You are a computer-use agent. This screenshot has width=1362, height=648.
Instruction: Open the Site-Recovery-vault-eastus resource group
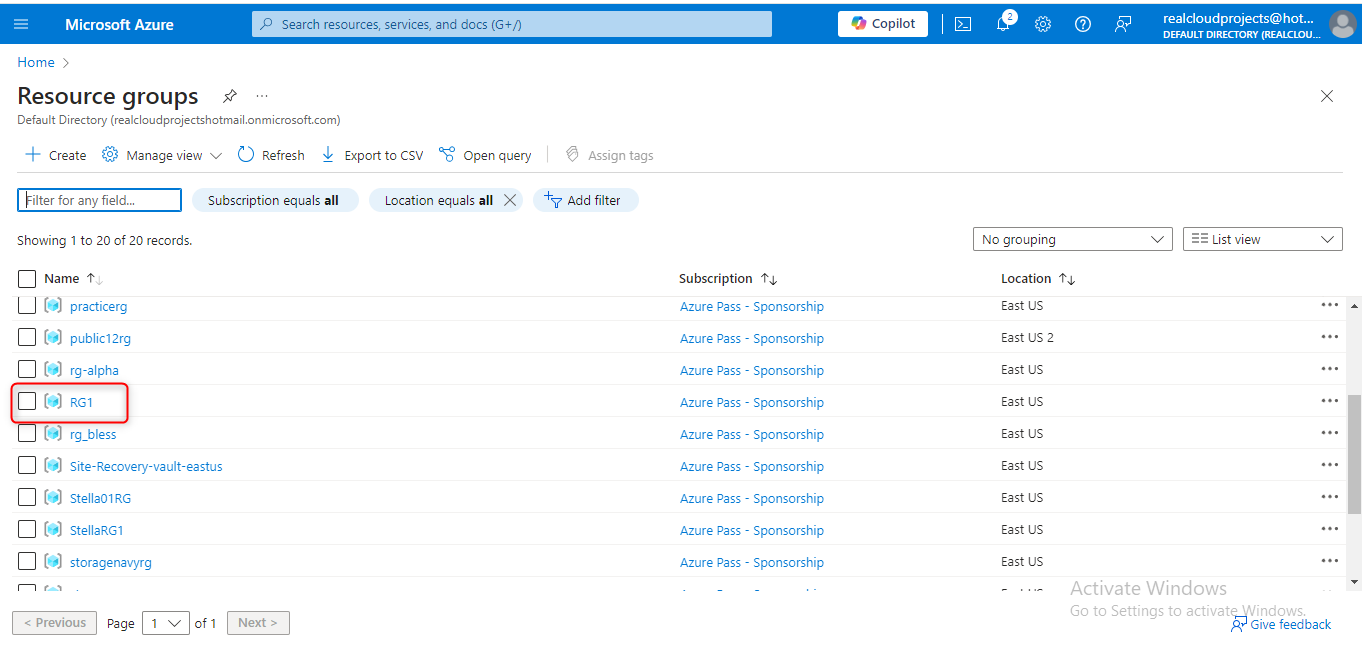[x=146, y=466]
